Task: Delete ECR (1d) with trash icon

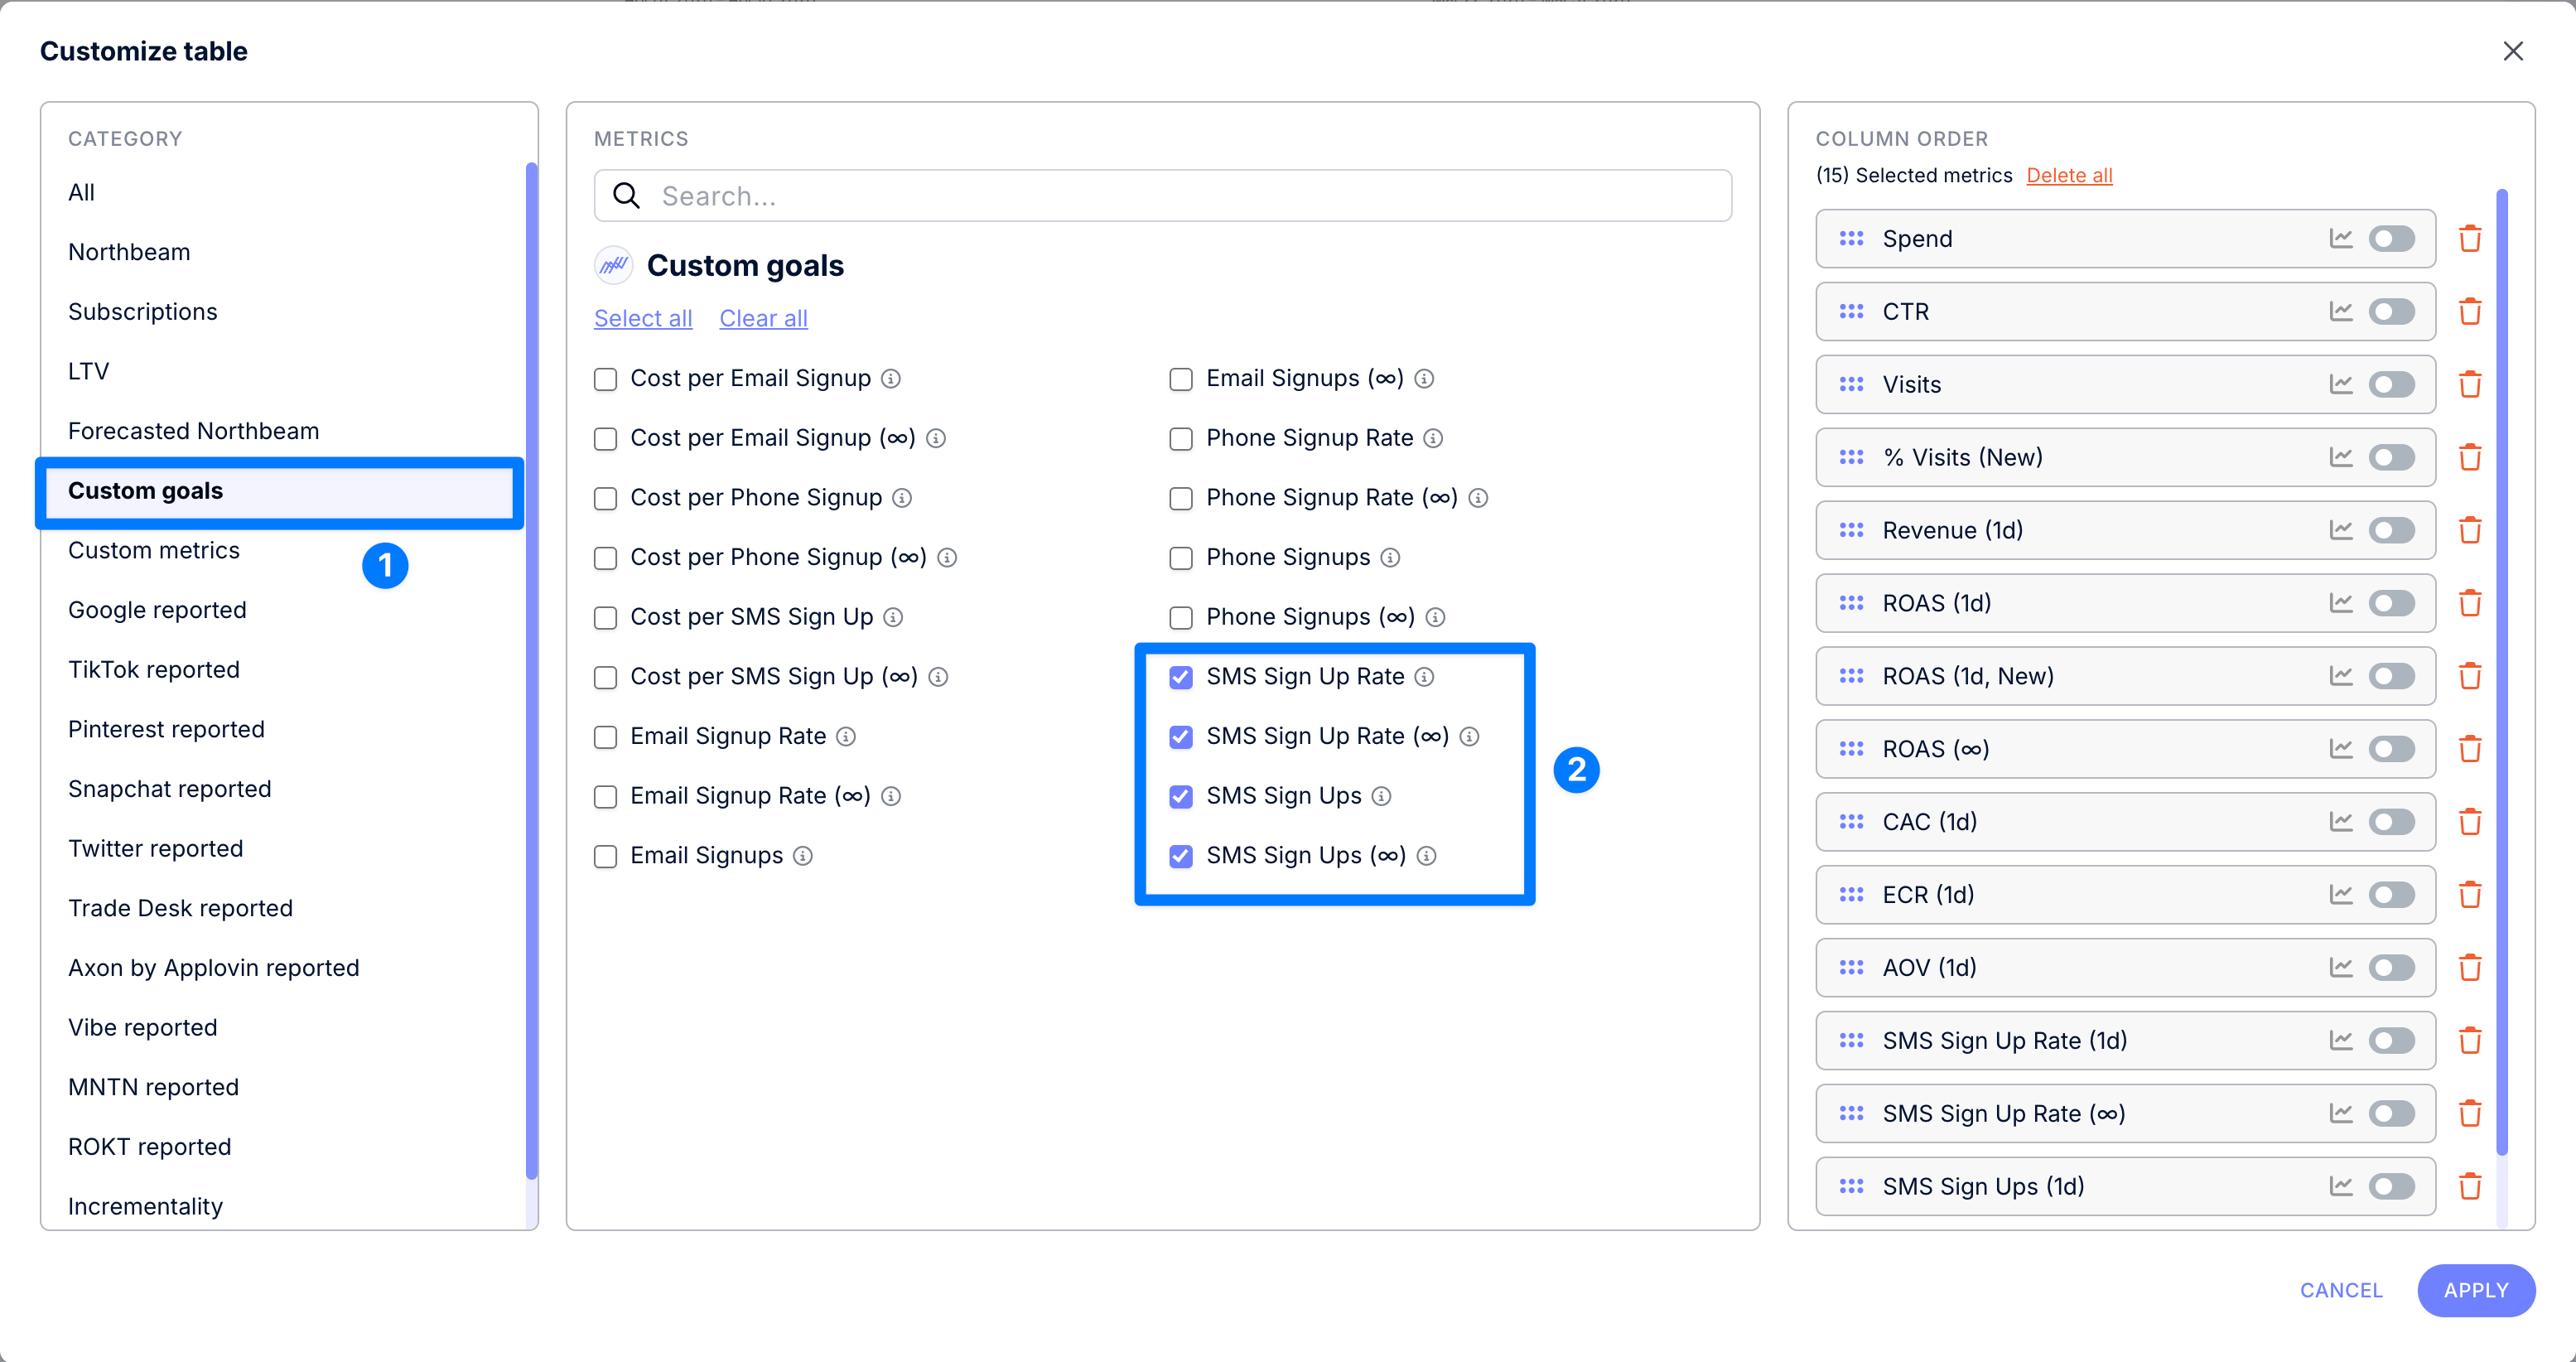Action: point(2470,895)
